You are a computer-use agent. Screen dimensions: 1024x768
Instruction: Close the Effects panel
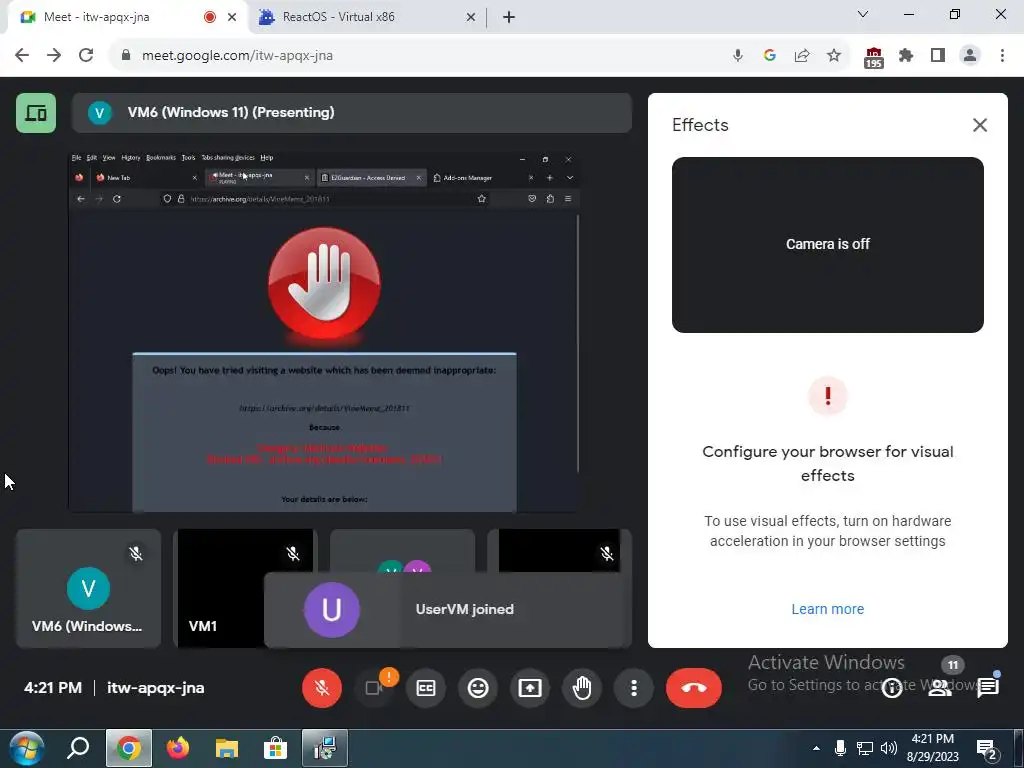pos(980,125)
